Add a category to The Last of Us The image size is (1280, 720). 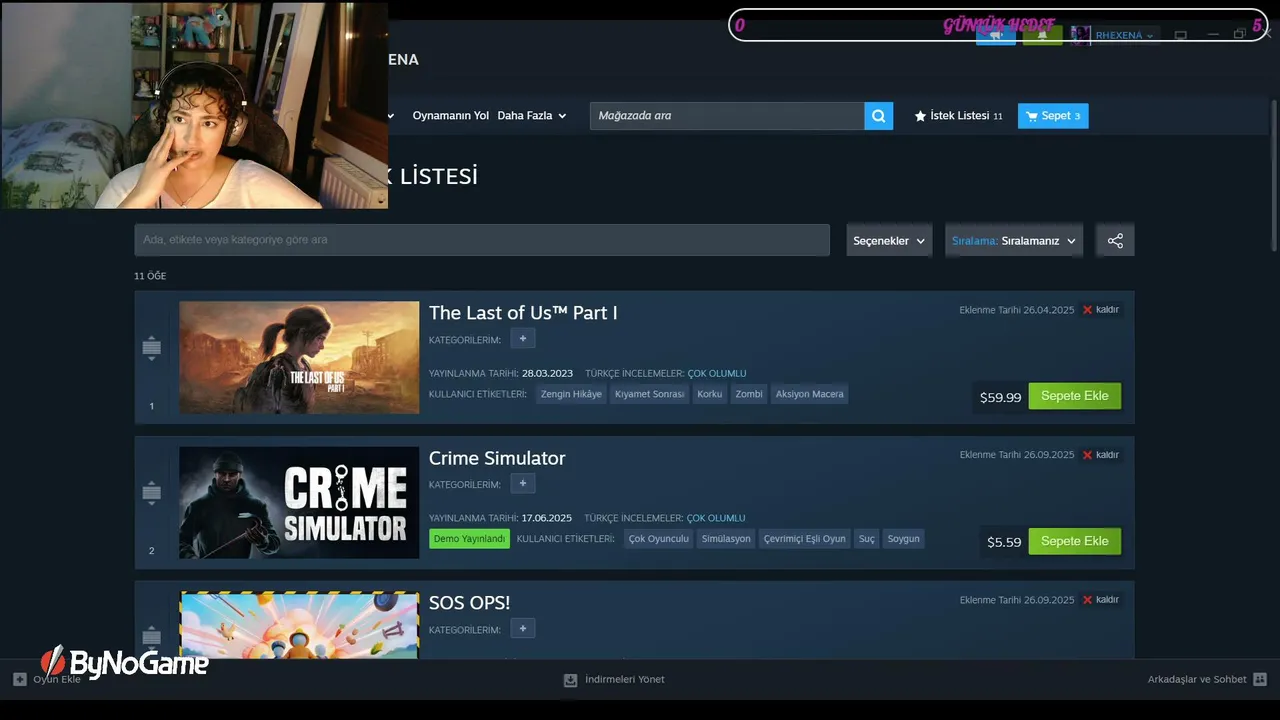[523, 339]
